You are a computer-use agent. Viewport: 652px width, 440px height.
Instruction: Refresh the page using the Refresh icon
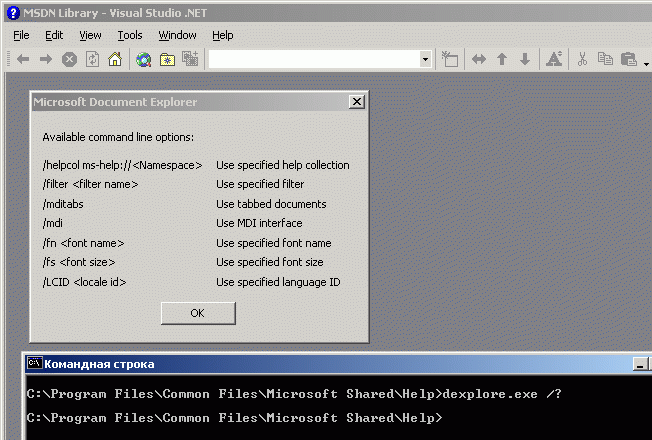click(92, 59)
